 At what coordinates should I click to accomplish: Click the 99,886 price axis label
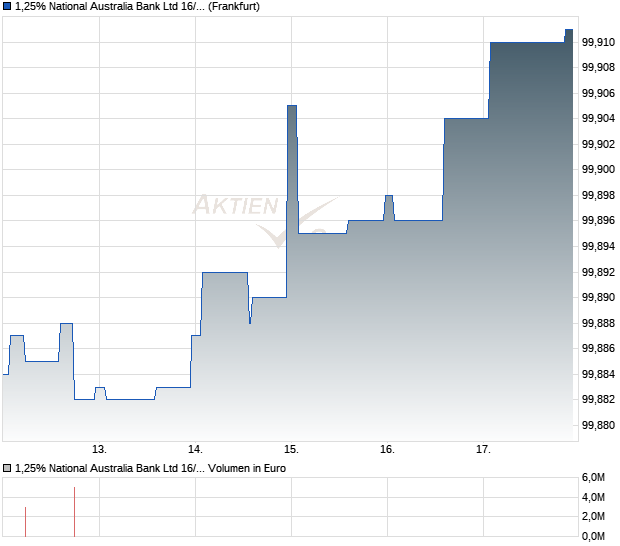pyautogui.click(x=598, y=349)
